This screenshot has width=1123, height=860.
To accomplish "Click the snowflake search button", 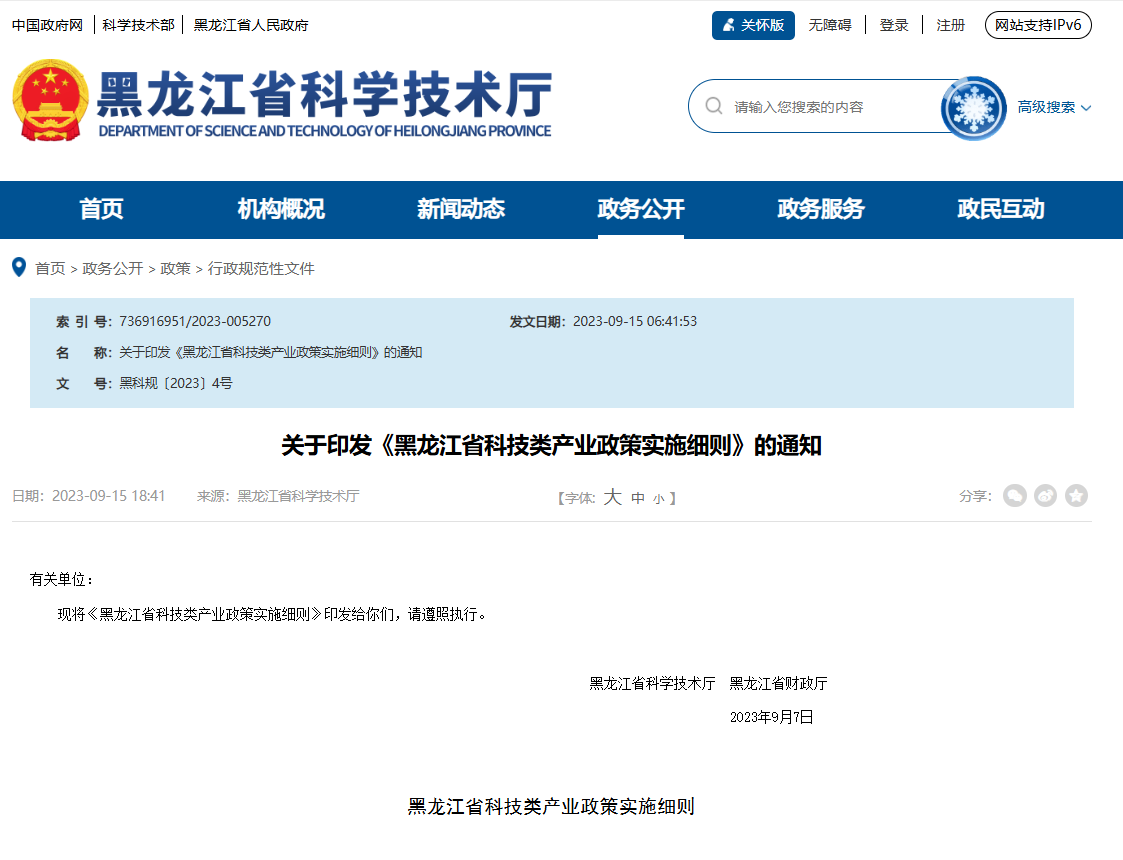I will (972, 107).
